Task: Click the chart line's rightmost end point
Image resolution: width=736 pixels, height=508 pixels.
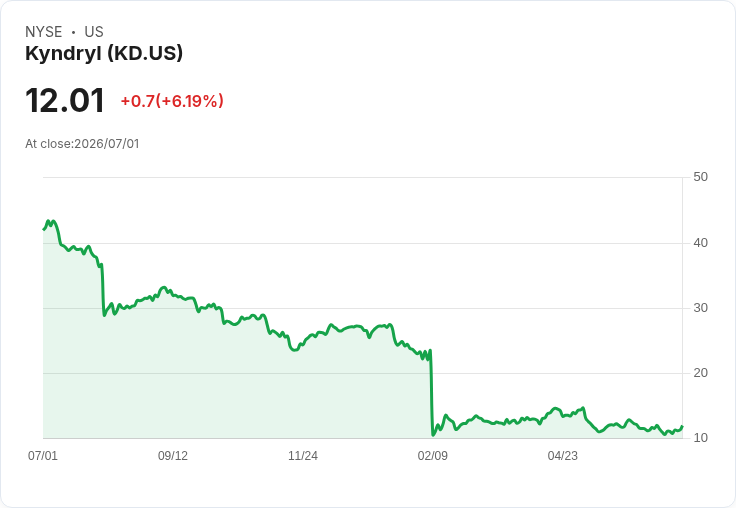Action: point(682,427)
